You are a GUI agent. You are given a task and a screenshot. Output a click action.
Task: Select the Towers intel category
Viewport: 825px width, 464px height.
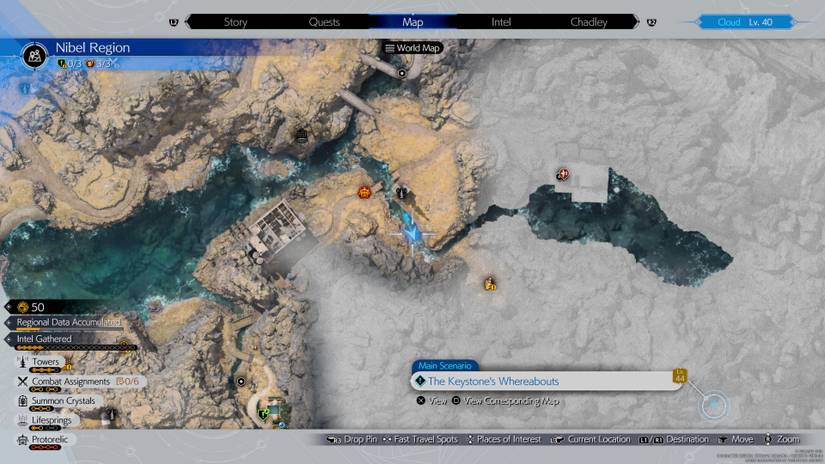coord(45,363)
